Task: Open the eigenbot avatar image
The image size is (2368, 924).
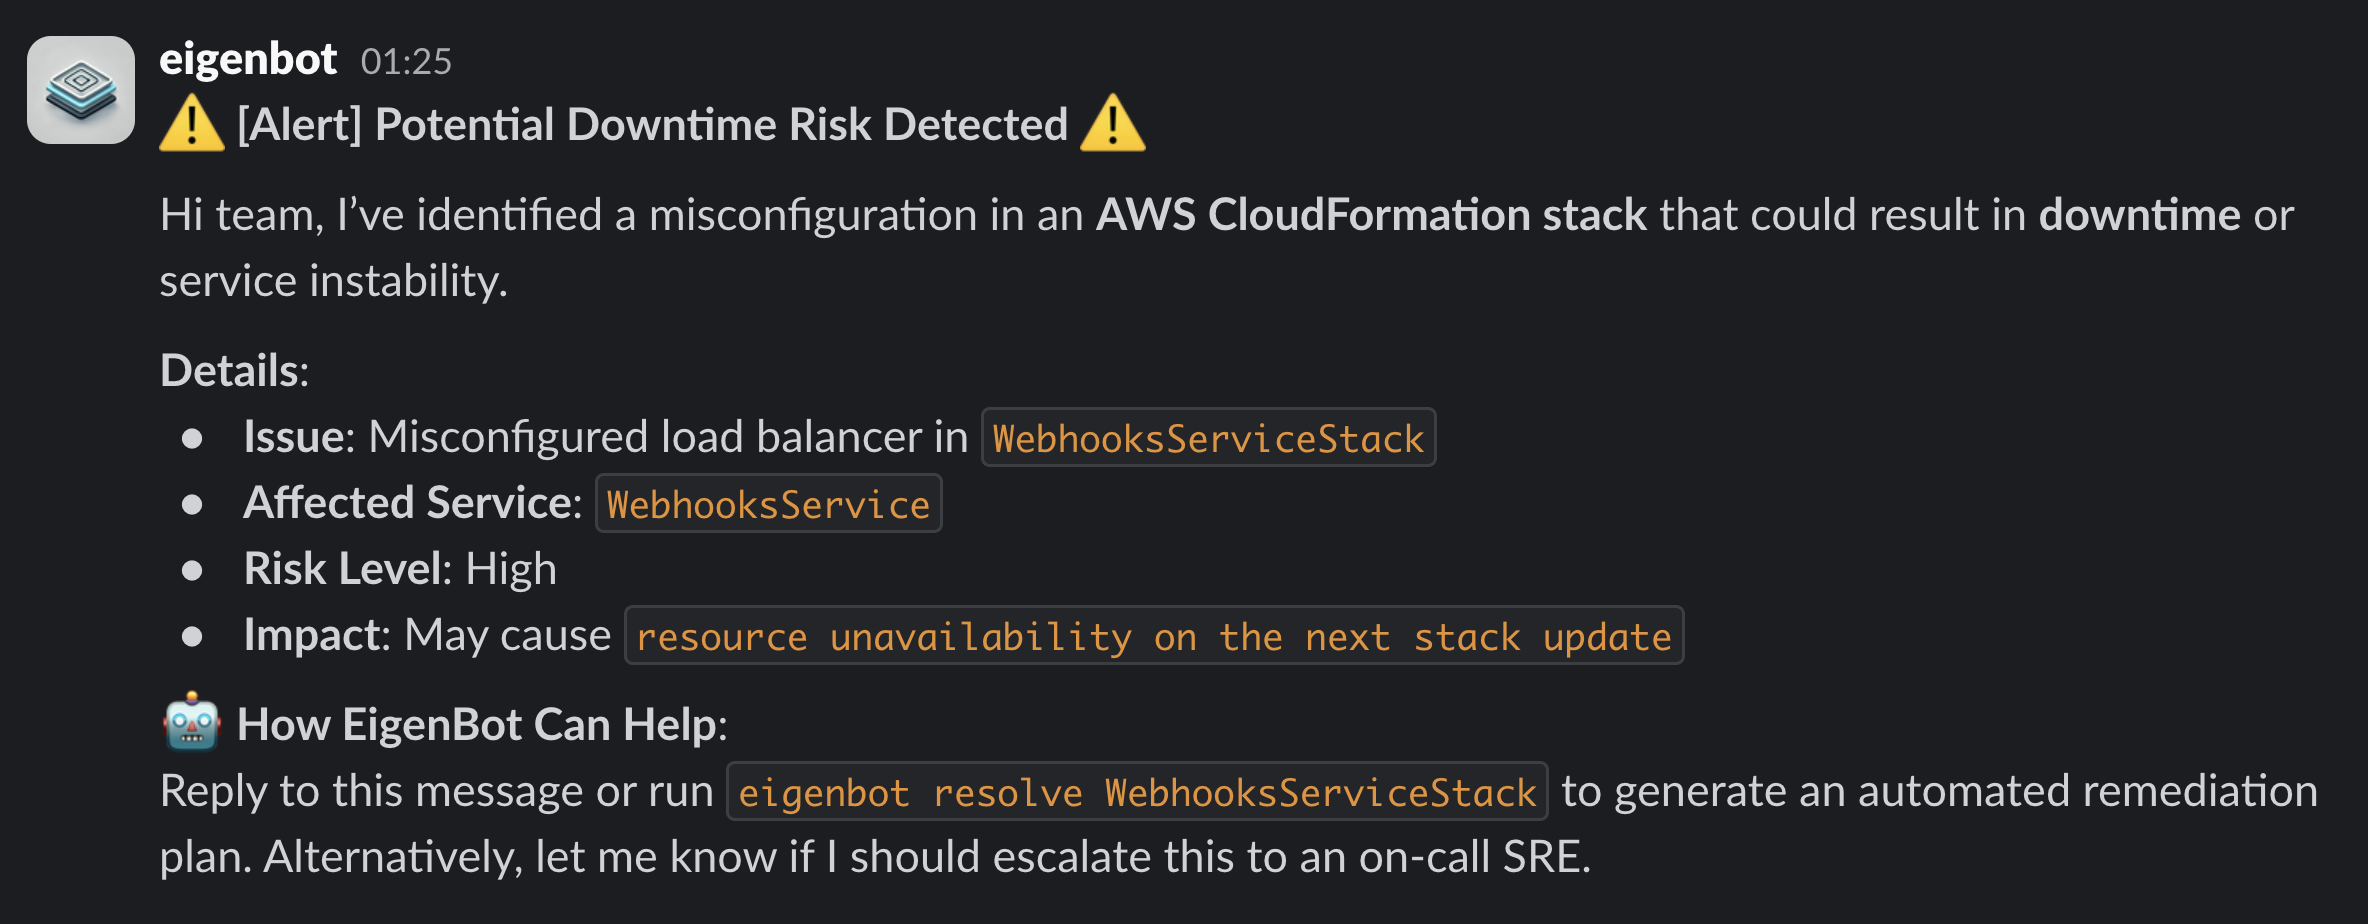Action: point(81,90)
